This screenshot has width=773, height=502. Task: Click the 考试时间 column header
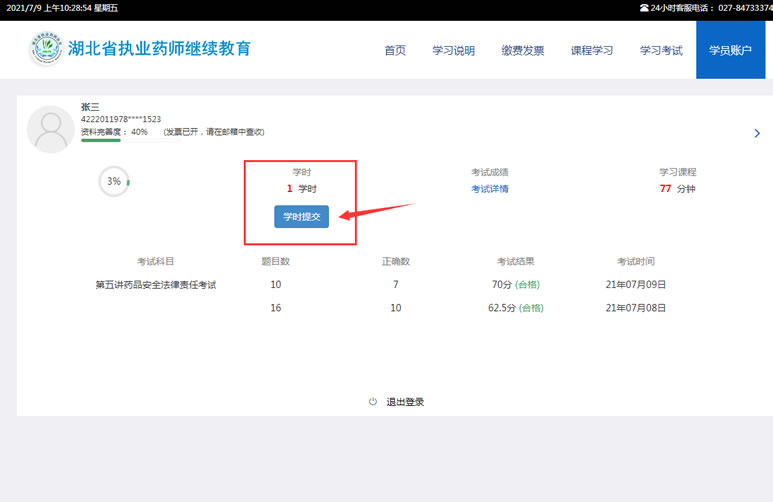636,261
